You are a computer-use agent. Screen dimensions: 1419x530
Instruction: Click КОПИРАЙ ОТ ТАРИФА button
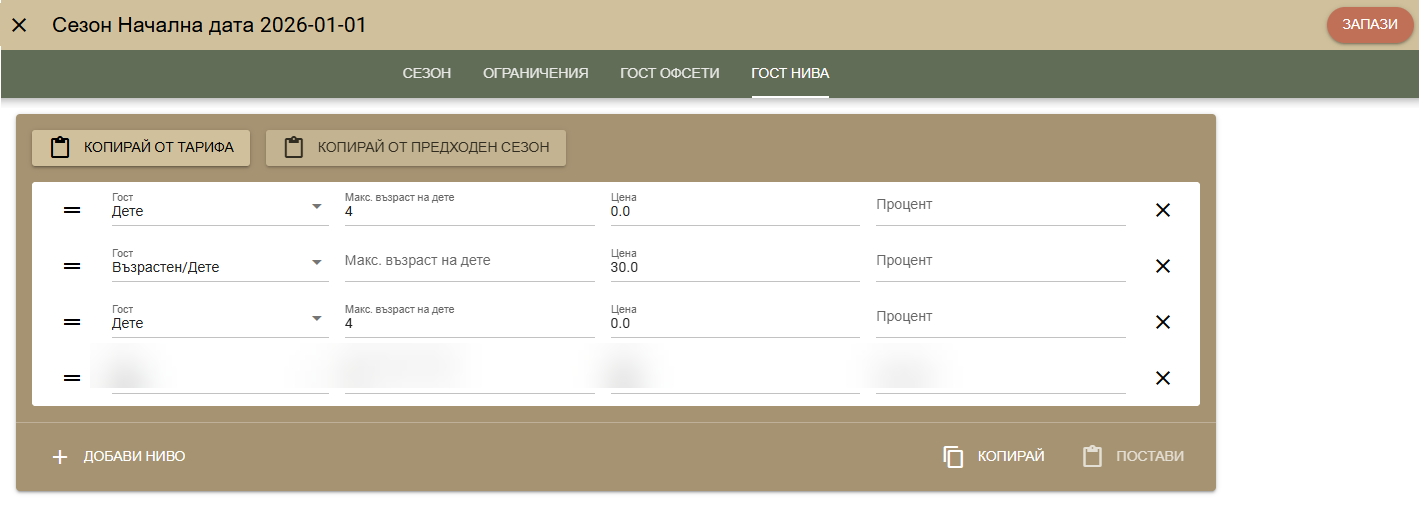(141, 147)
